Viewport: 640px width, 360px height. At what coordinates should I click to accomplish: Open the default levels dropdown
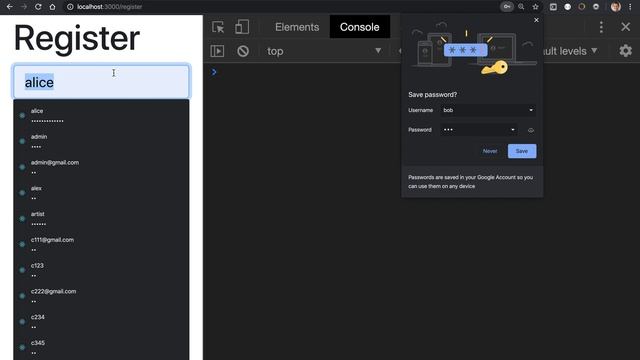(x=569, y=51)
